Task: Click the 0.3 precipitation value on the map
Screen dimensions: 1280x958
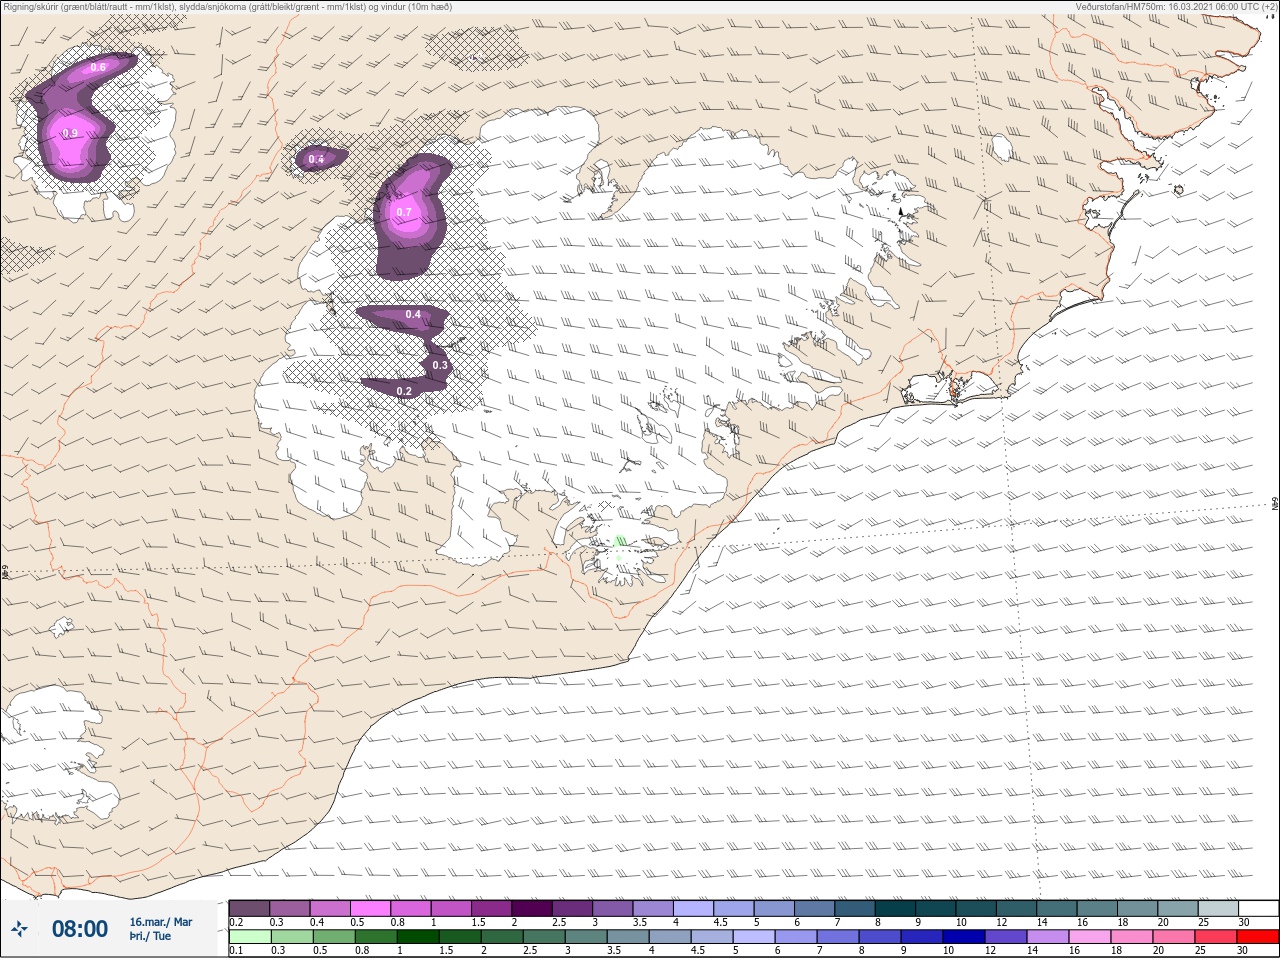Action: point(440,366)
